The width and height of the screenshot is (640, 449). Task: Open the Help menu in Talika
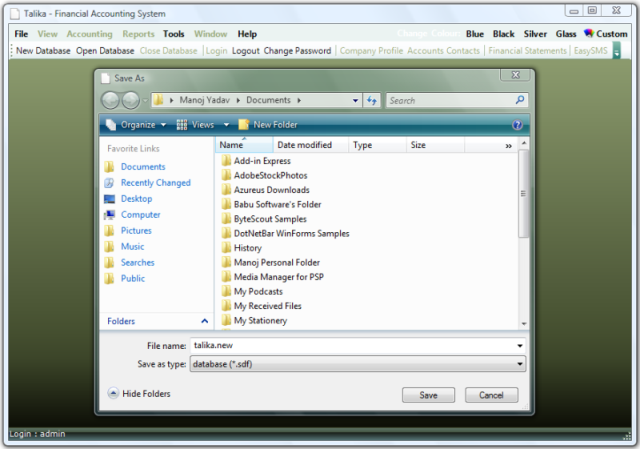point(247,34)
